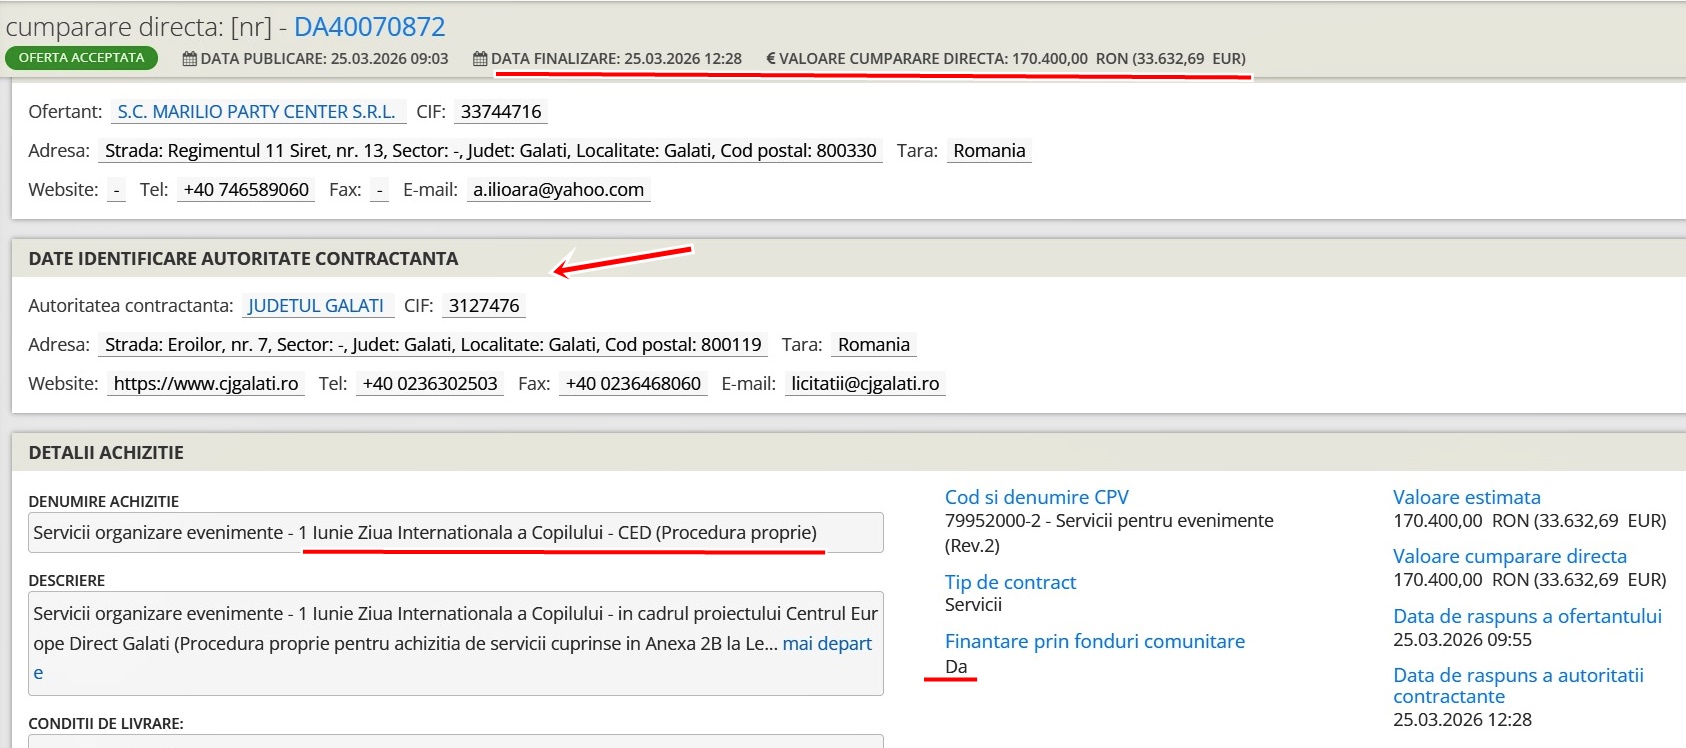Screen dimensions: 1686x748
Task: Click the https://www.cjgalati.ro website value
Action: pos(206,383)
